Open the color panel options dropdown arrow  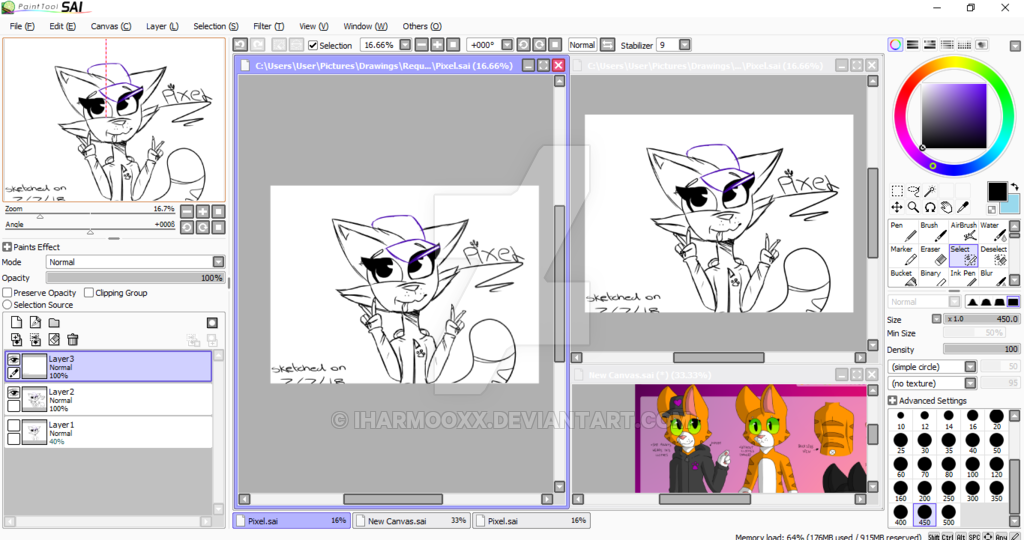(1015, 46)
